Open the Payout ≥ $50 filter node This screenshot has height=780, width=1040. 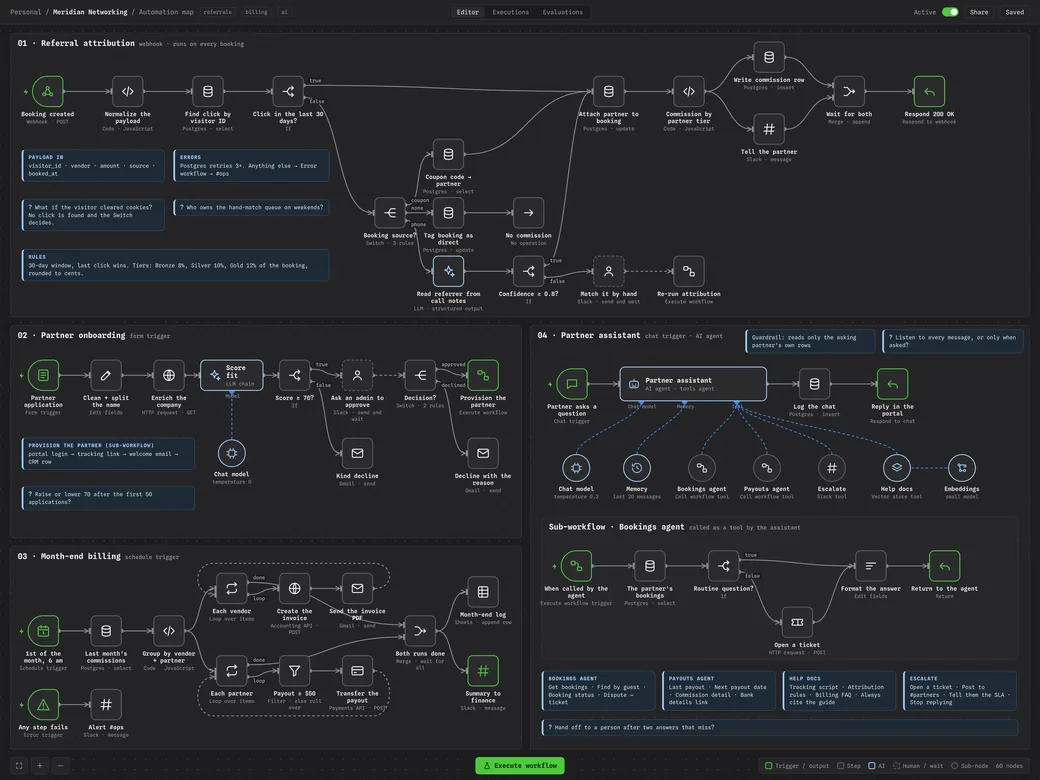(x=294, y=671)
